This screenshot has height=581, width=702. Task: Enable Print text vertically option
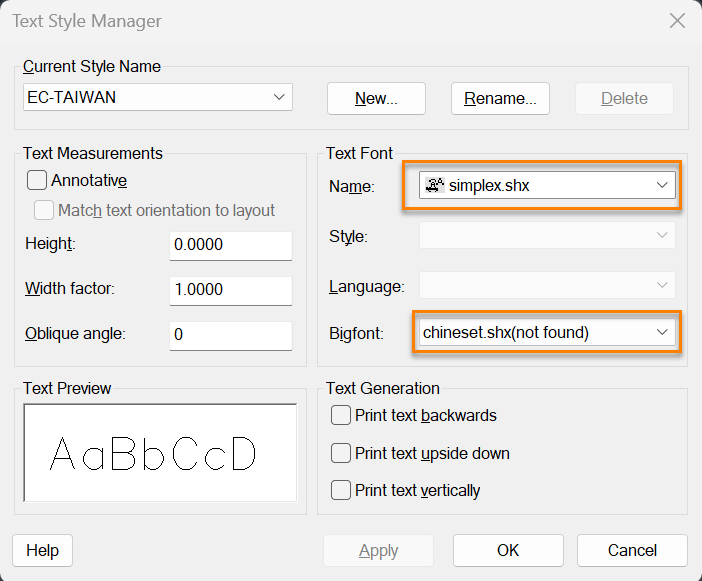(x=341, y=490)
